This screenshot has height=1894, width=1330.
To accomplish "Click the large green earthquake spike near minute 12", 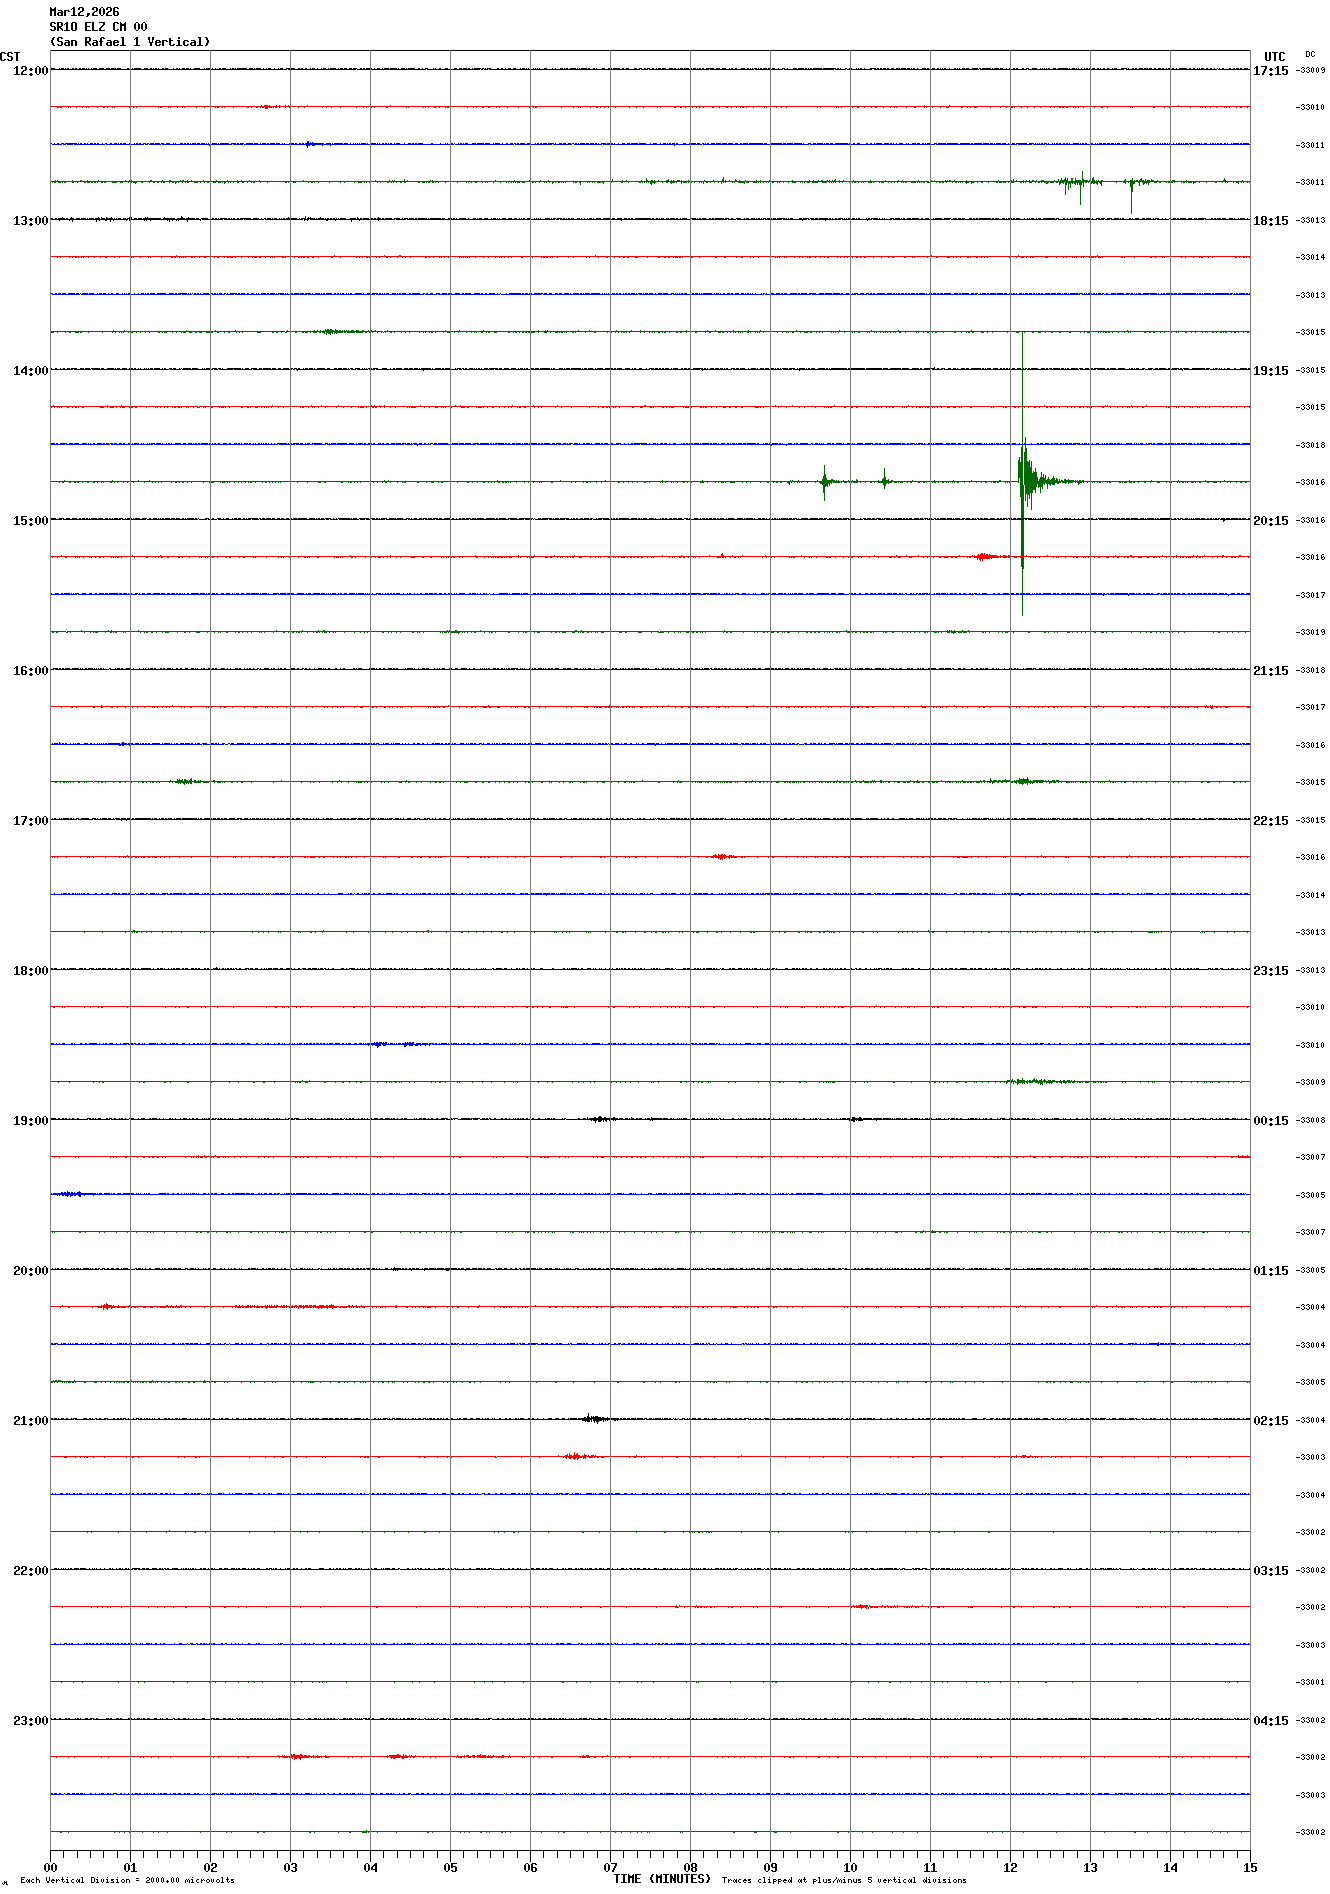I will [x=1023, y=478].
